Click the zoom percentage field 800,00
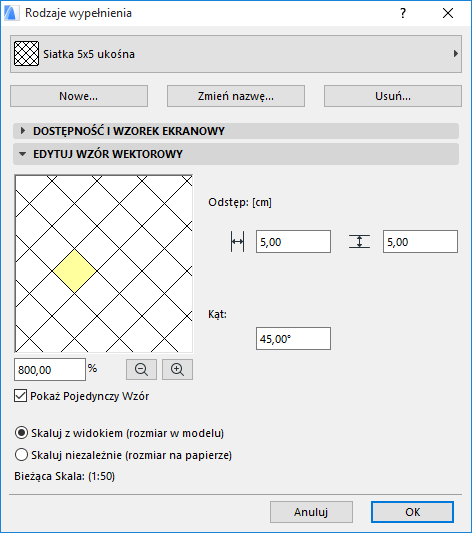This screenshot has height=533, width=472. click(x=50, y=369)
